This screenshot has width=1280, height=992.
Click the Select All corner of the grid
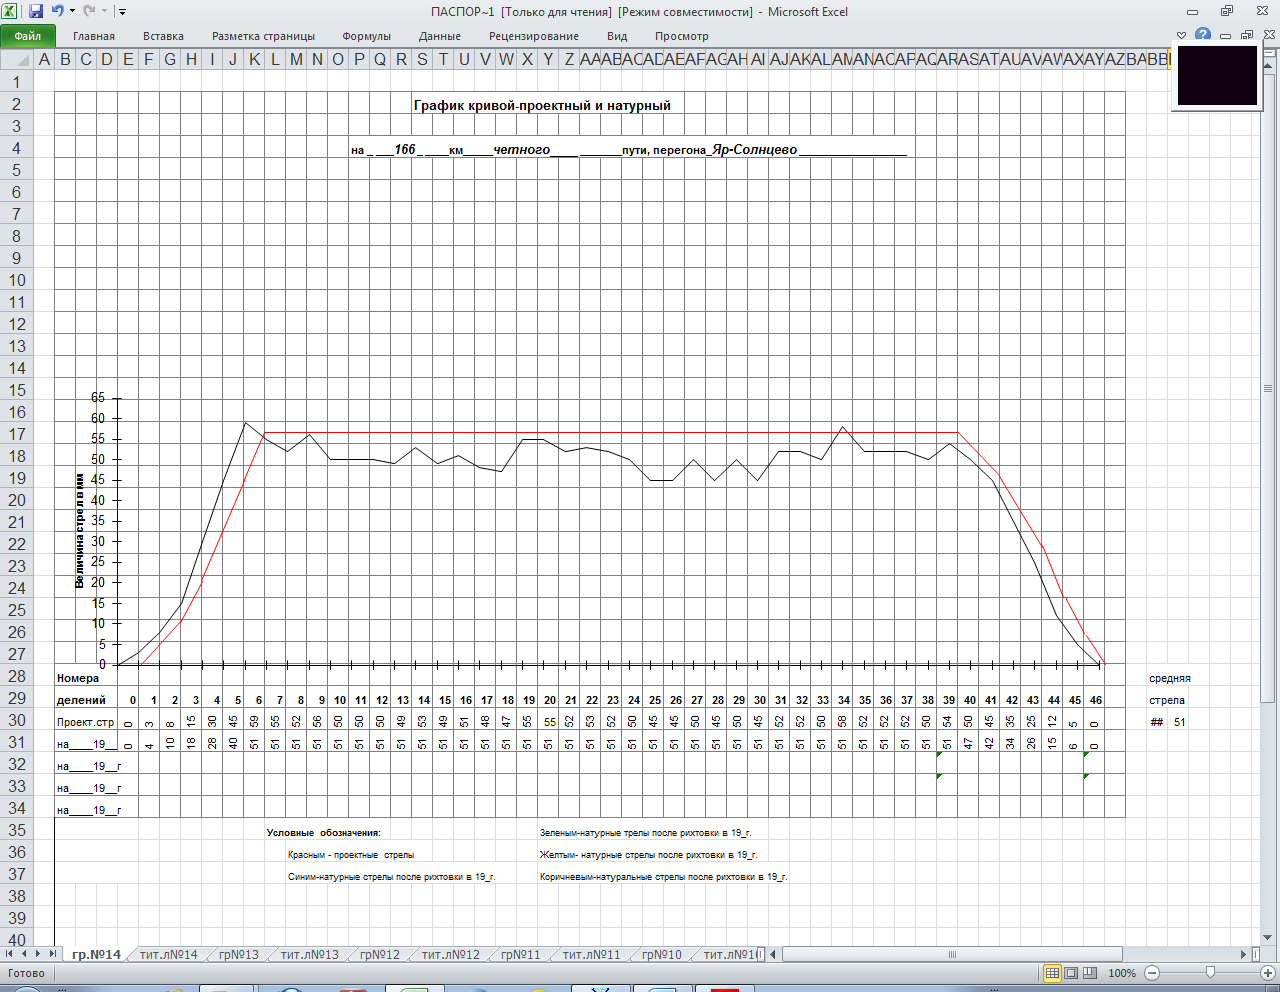click(x=17, y=59)
